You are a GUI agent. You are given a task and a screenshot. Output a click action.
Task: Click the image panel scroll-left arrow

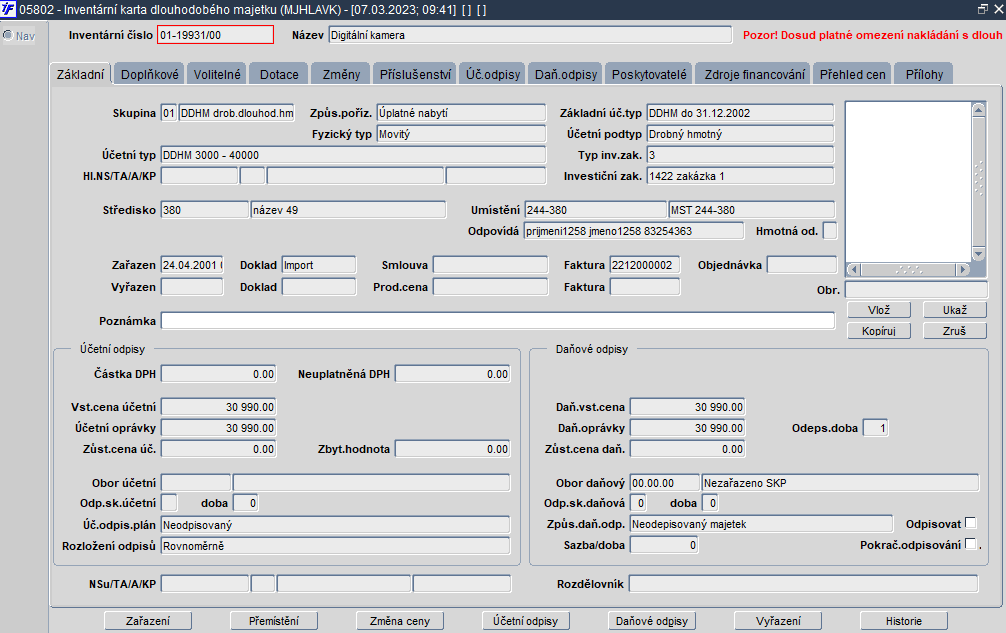(x=853, y=269)
